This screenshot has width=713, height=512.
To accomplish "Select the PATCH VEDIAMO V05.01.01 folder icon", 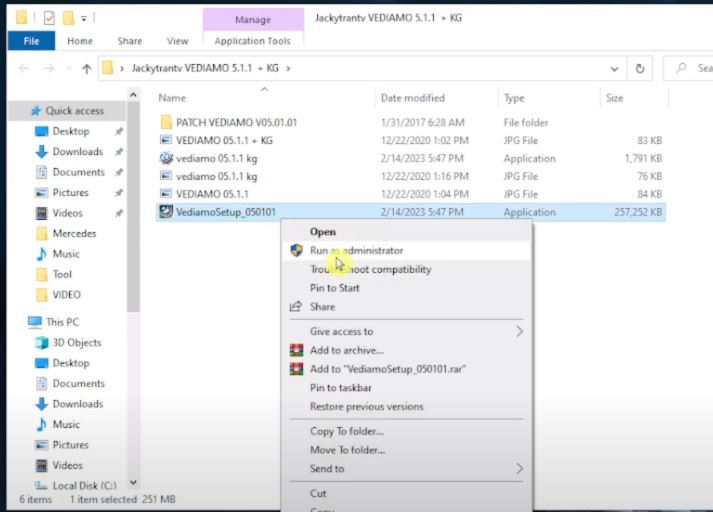I will point(166,122).
